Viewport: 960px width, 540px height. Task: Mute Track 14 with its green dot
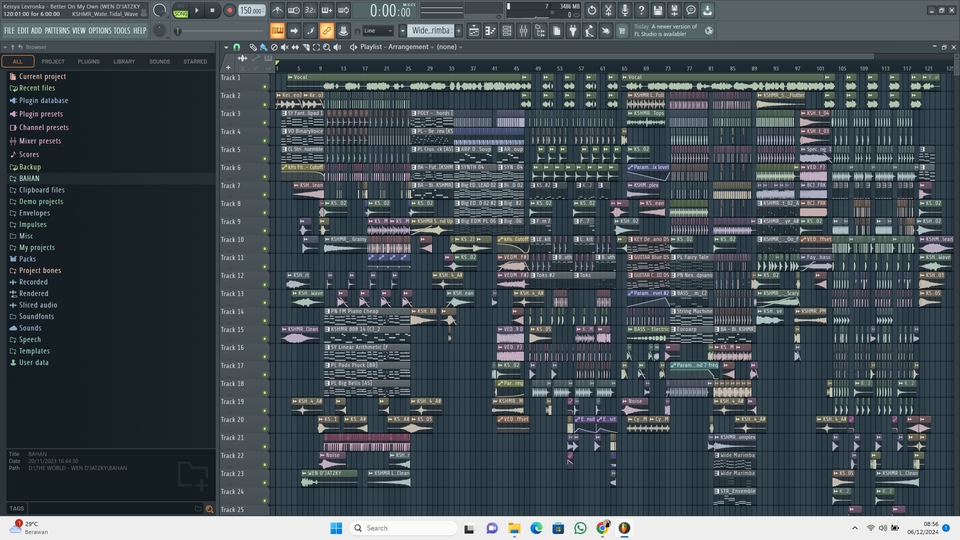pos(265,320)
